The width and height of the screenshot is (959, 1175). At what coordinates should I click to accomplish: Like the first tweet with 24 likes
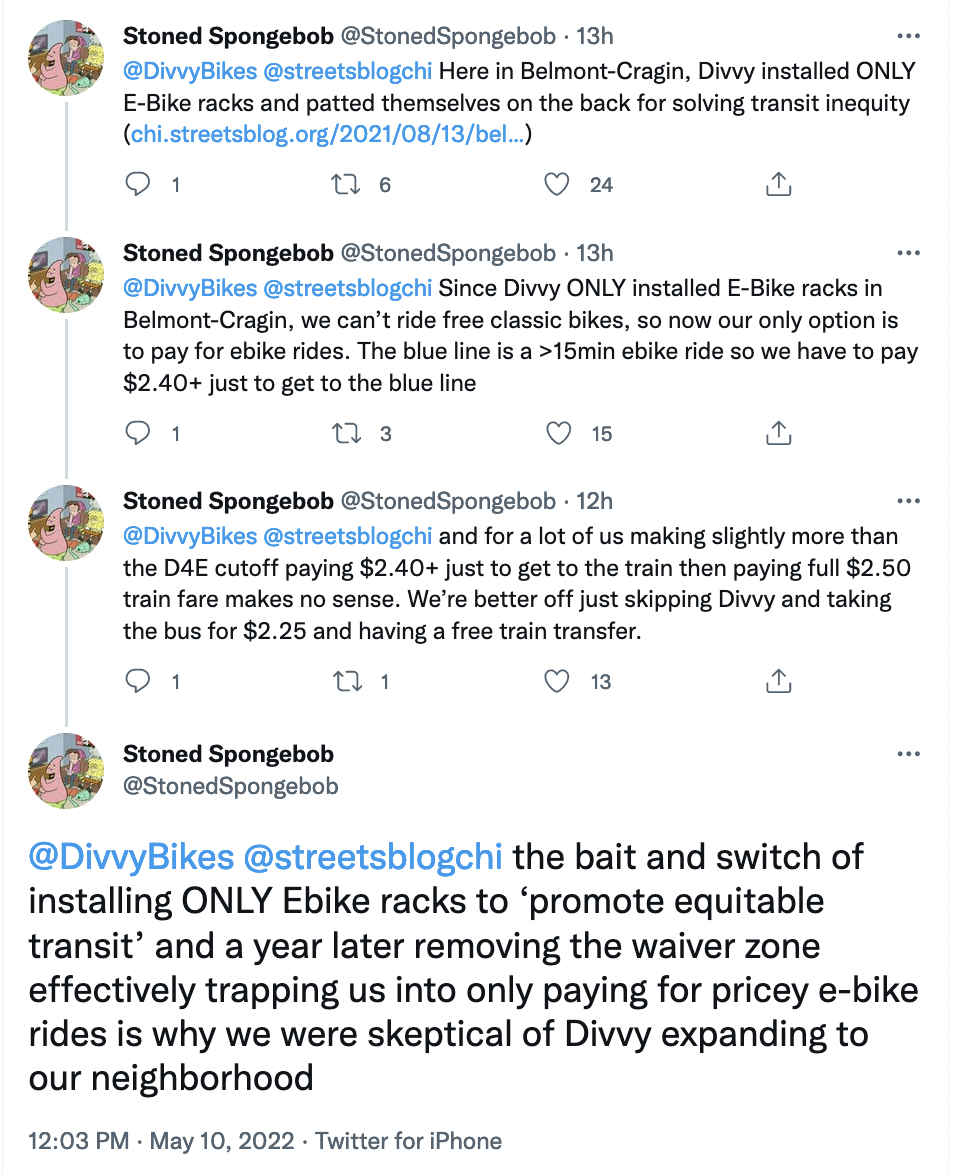click(557, 185)
